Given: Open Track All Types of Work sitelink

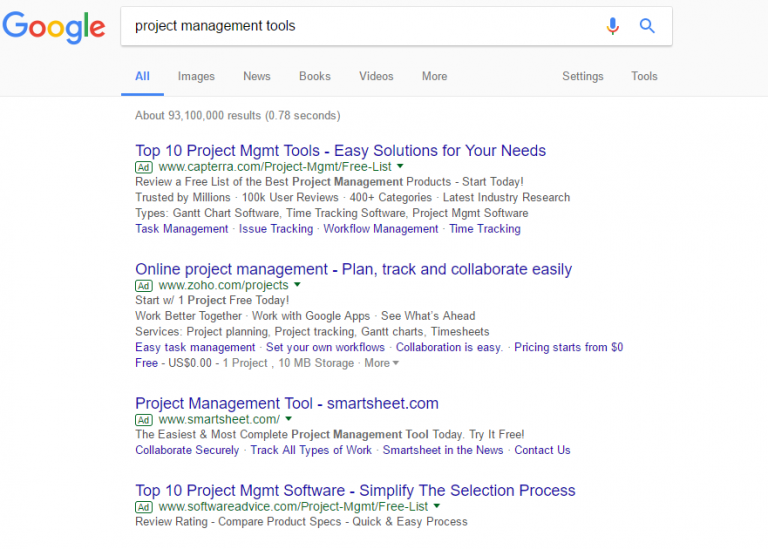Looking at the screenshot, I should (311, 450).
